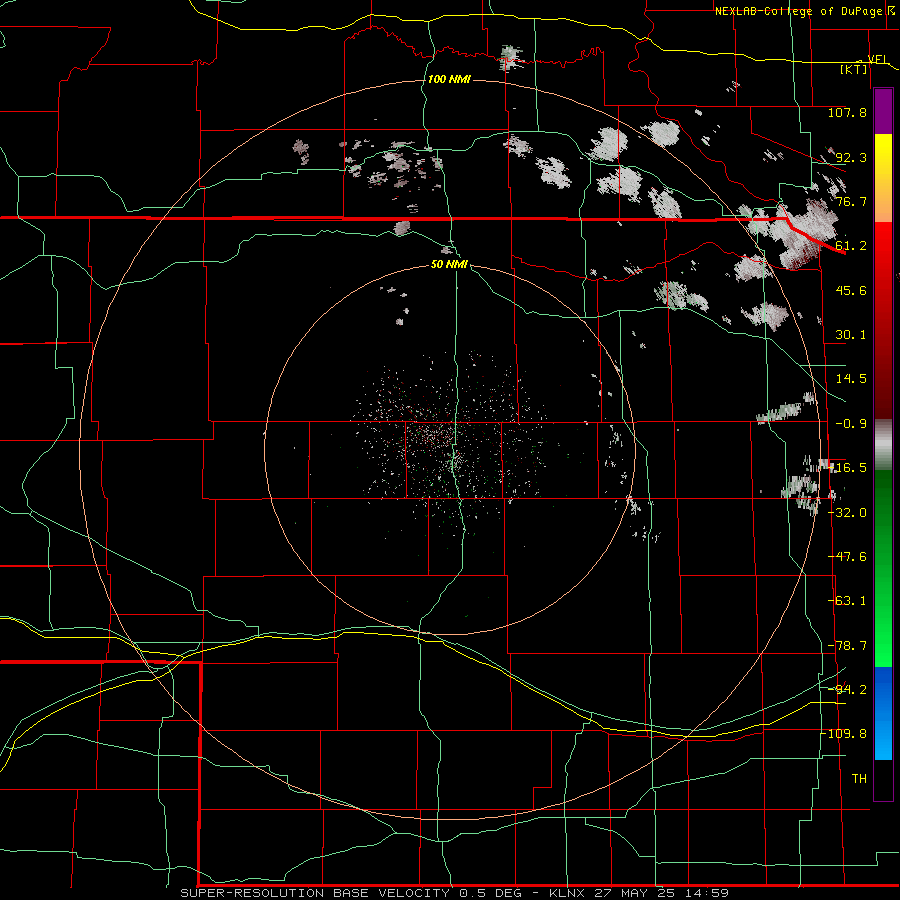Pick the purple segment of the color bar
Image resolution: width=900 pixels, height=900 pixels.
pos(883,111)
